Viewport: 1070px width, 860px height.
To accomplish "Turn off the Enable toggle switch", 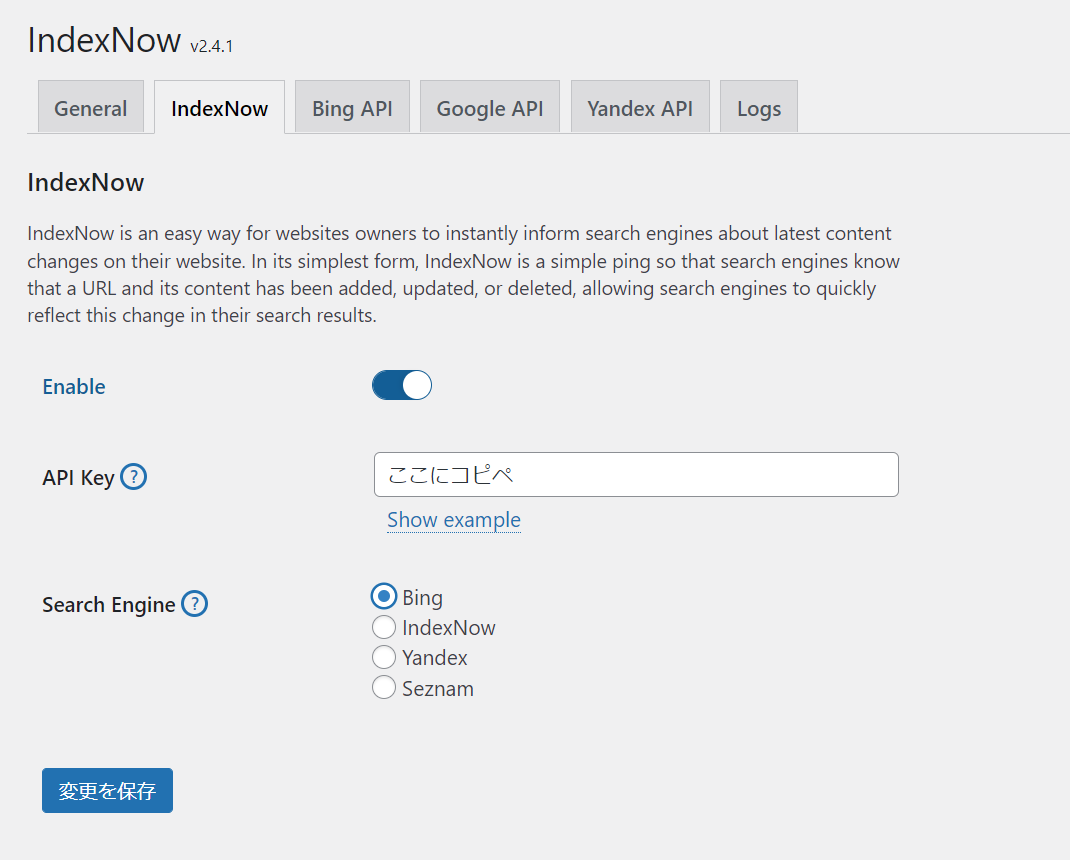I will tap(401, 385).
